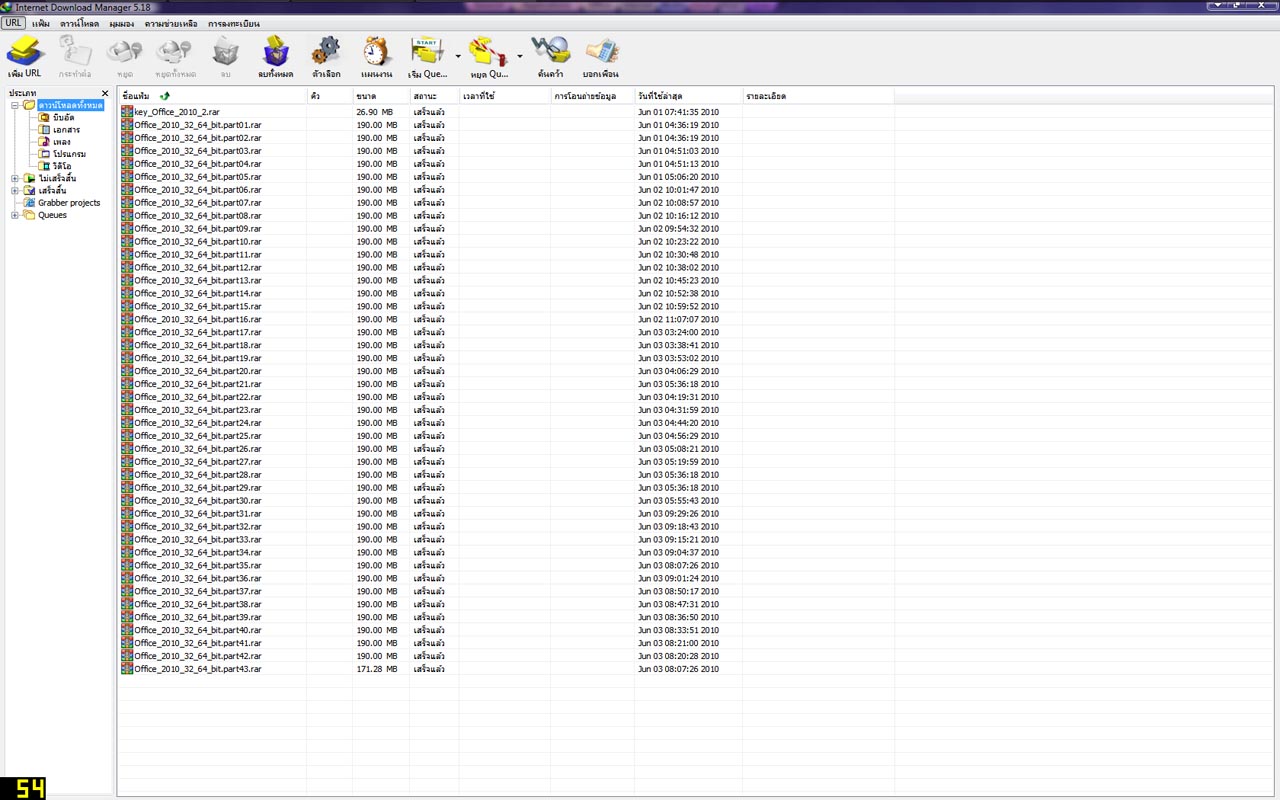Open the เริ่ม Queue dropdown arrow
This screenshot has height=800, width=1280.
tap(458, 56)
